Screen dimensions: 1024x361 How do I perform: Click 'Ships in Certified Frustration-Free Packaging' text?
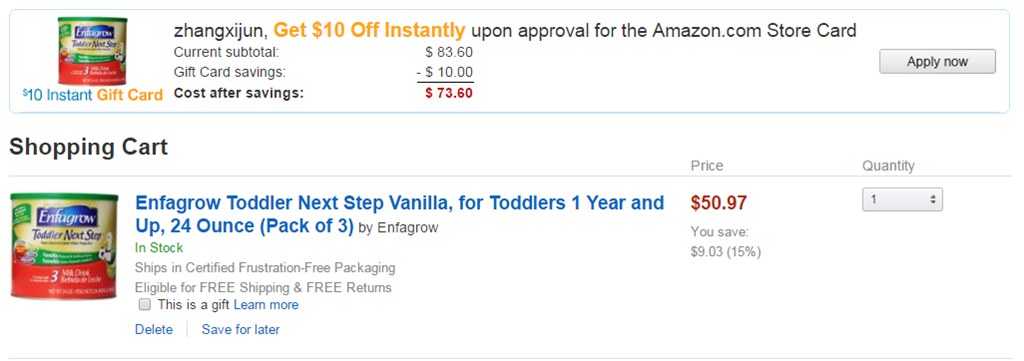[265, 268]
